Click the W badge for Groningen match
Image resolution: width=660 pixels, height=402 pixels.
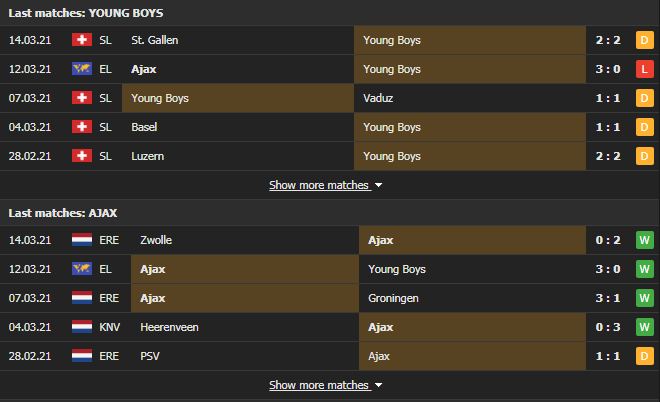pos(644,298)
